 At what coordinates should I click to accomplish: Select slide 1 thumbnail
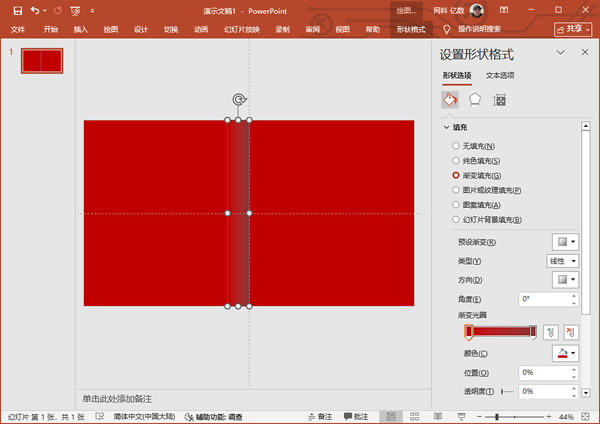coord(41,60)
